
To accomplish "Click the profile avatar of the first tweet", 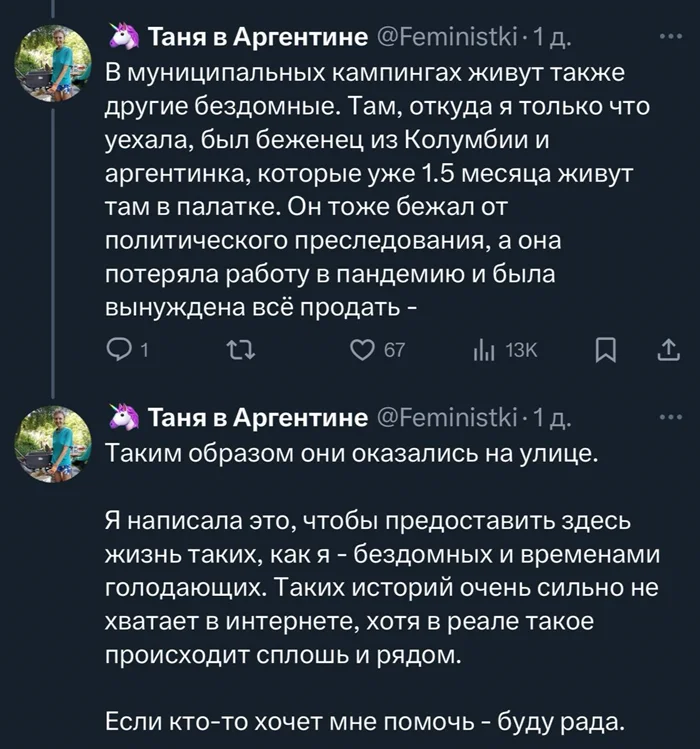I will pos(52,61).
